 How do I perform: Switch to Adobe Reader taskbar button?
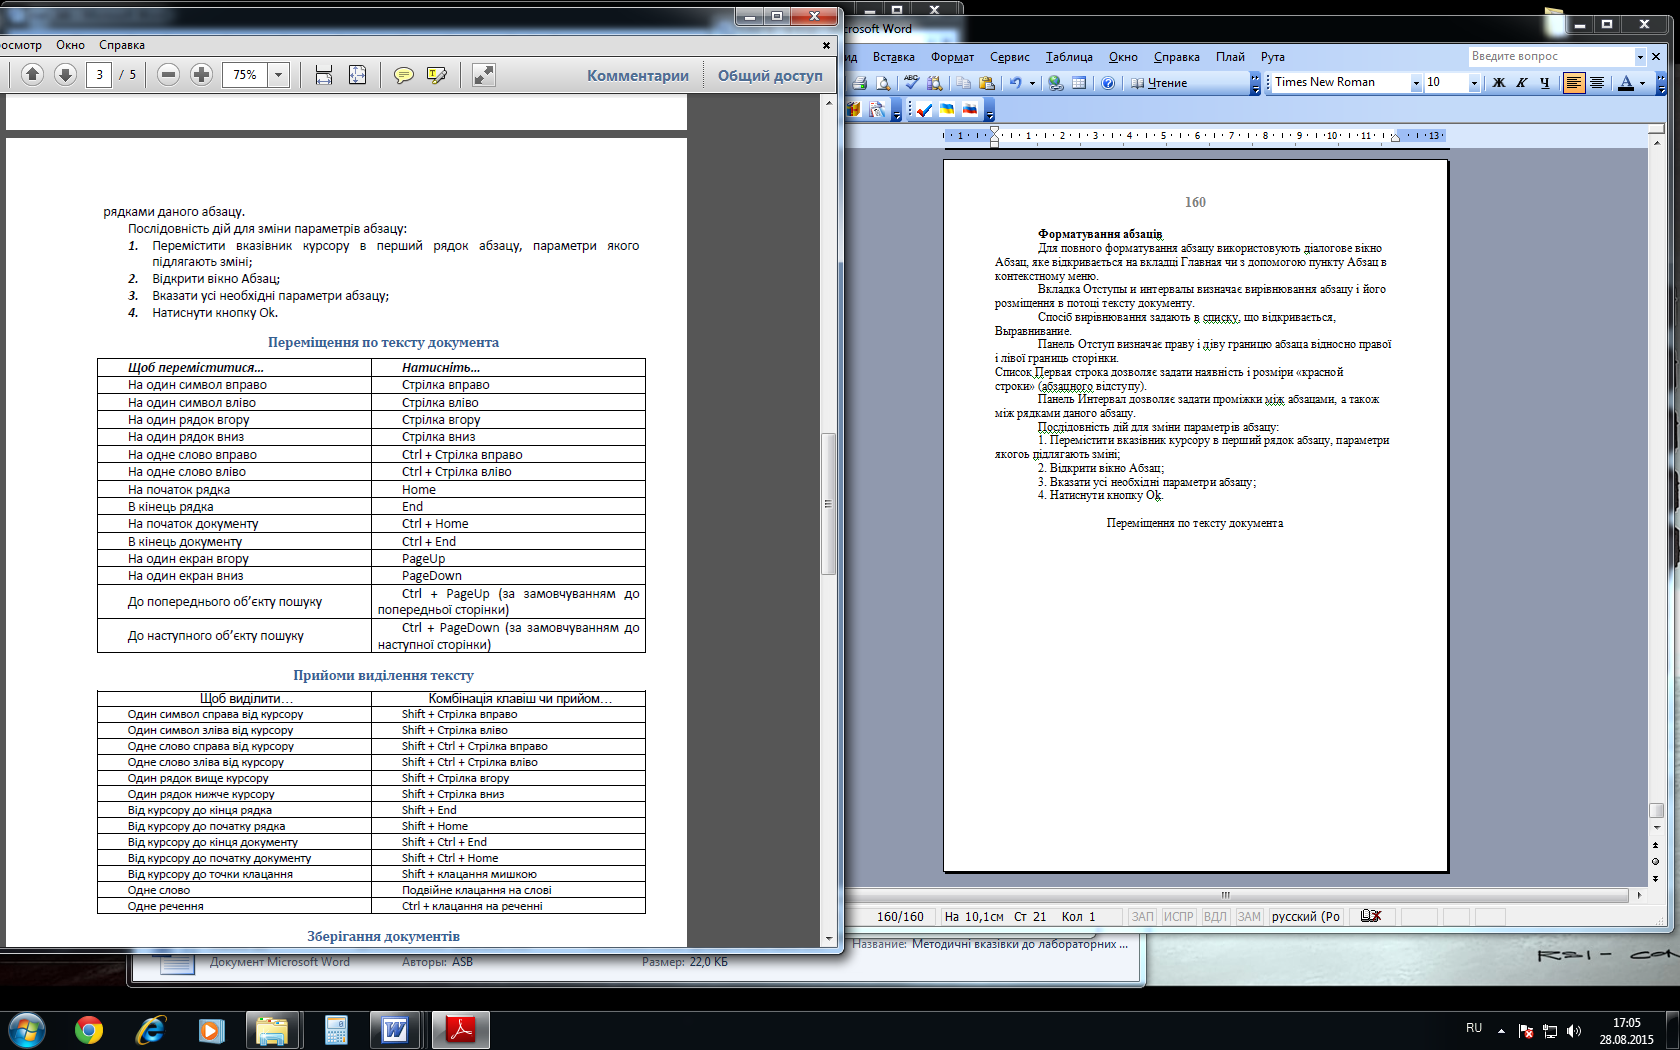tap(460, 1029)
